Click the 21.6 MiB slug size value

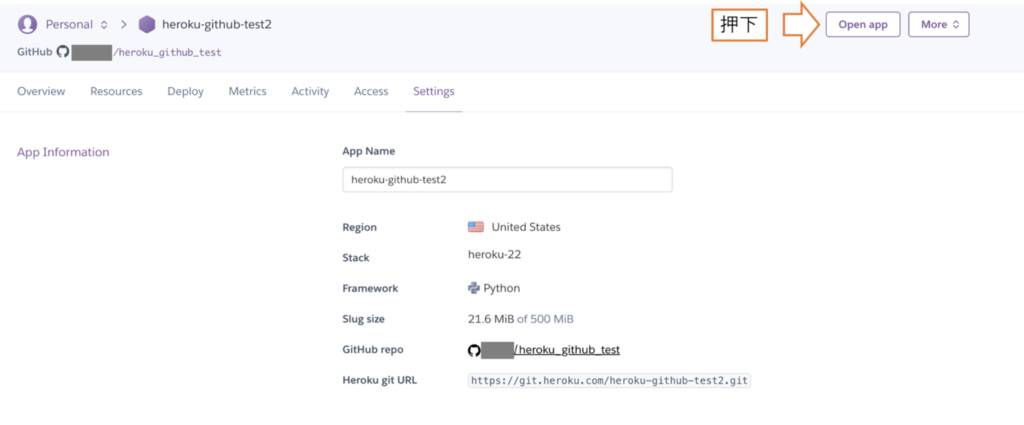tap(491, 319)
